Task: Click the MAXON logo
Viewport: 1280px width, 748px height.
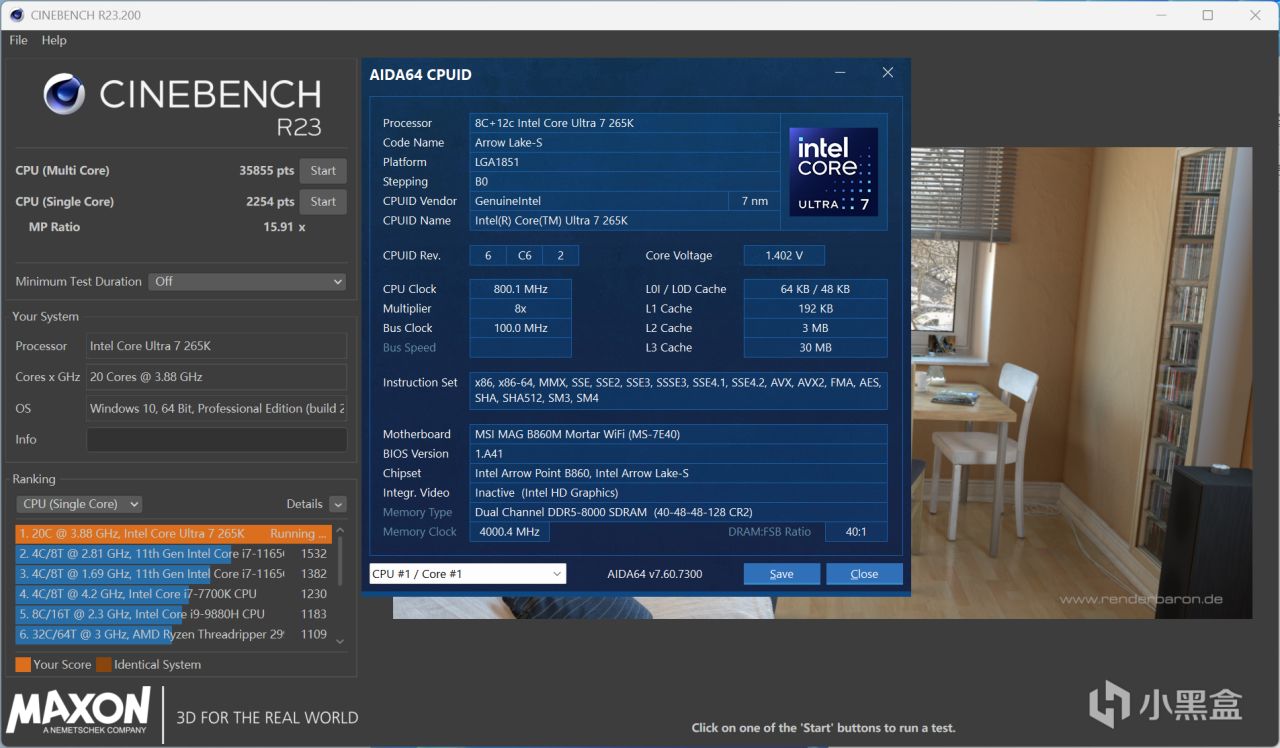Action: click(x=79, y=711)
